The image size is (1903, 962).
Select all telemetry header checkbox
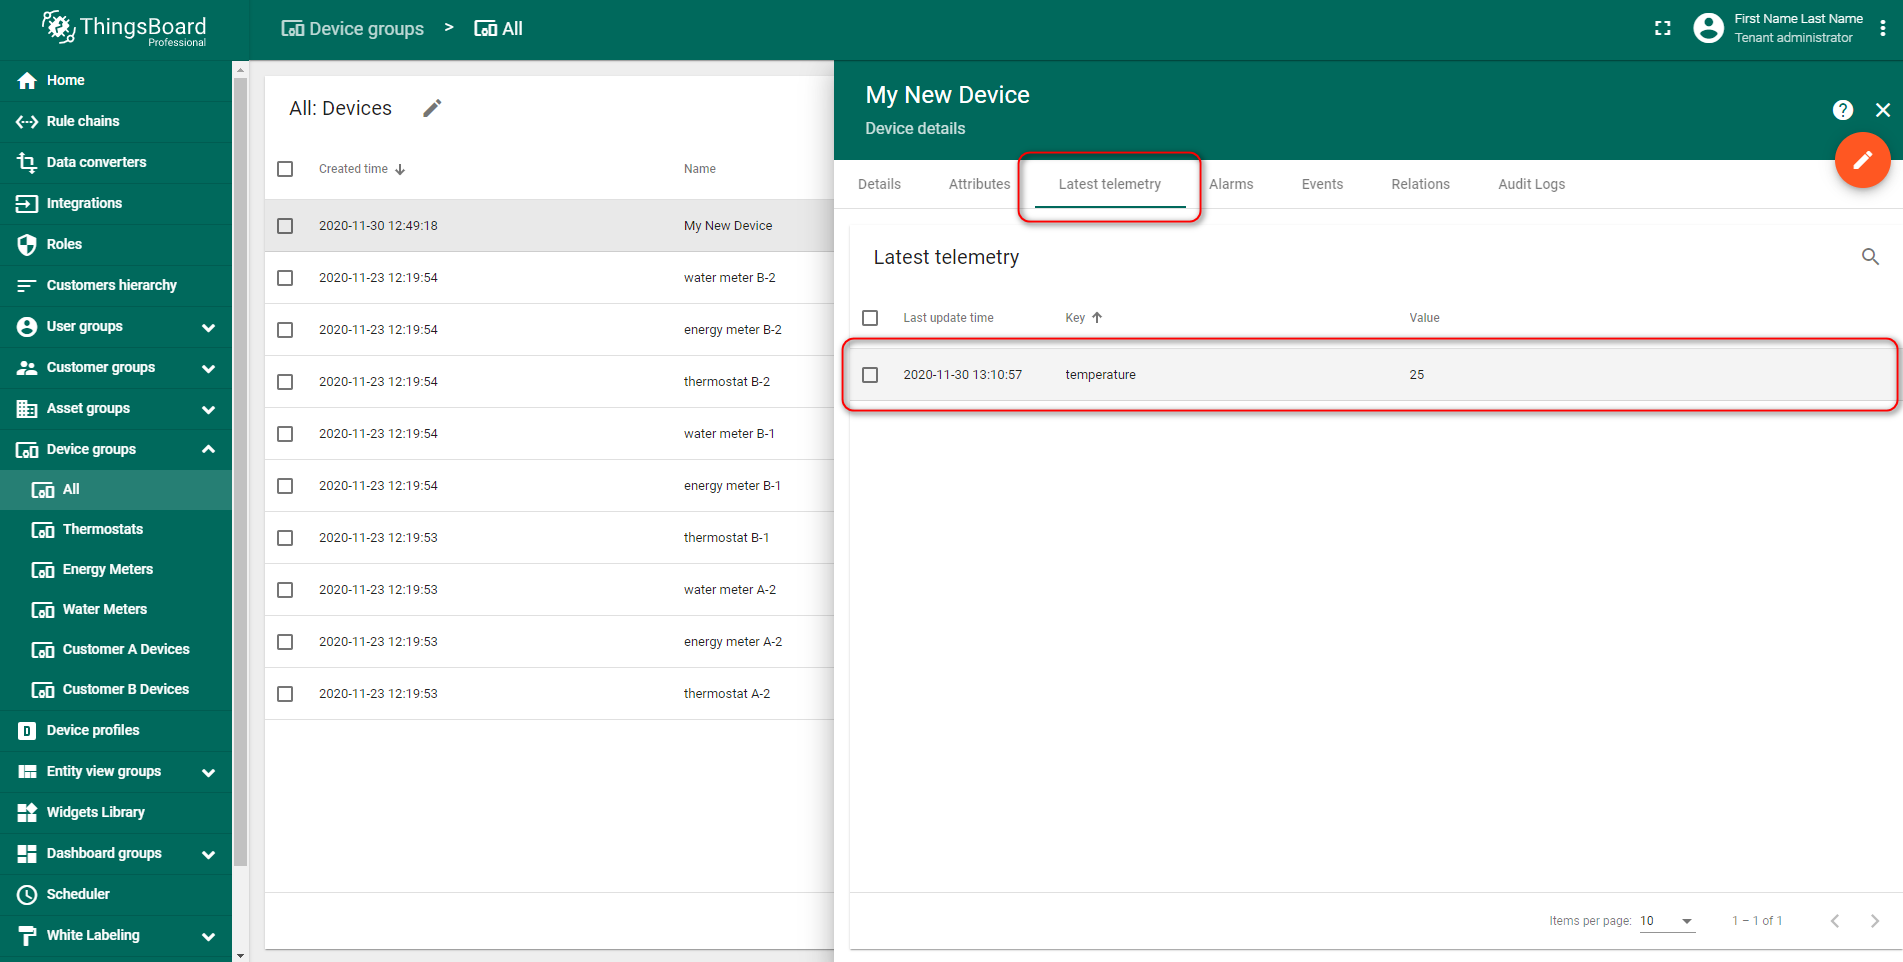870,318
